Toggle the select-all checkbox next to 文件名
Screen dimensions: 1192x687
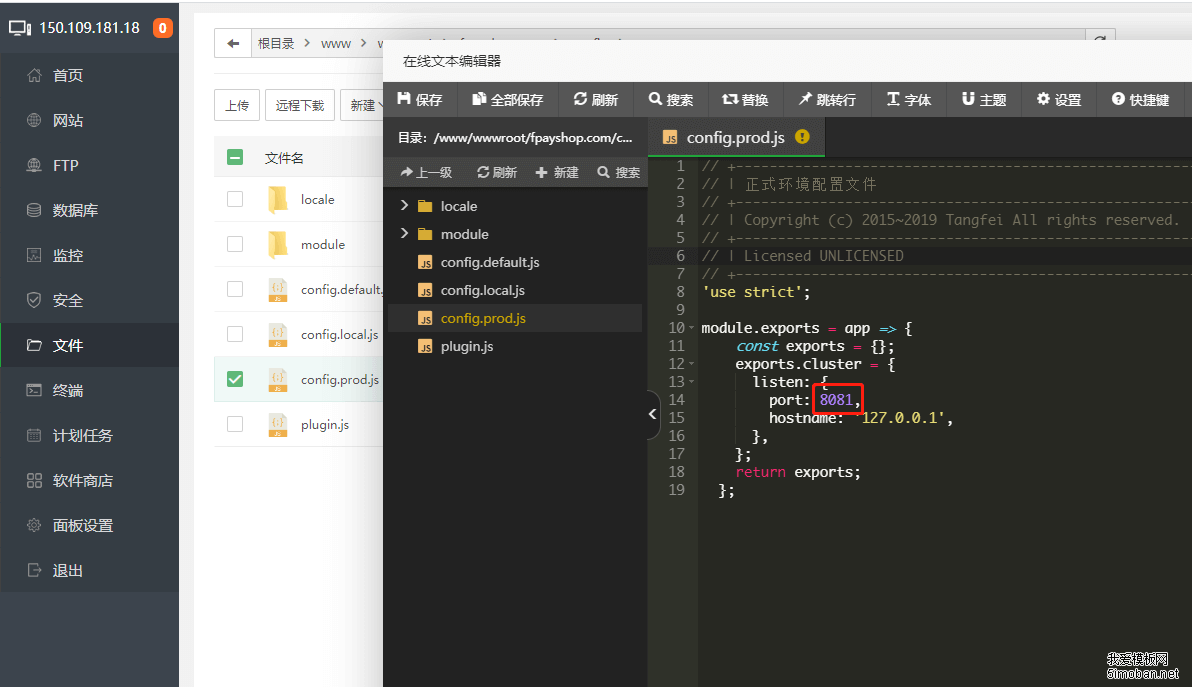(234, 157)
